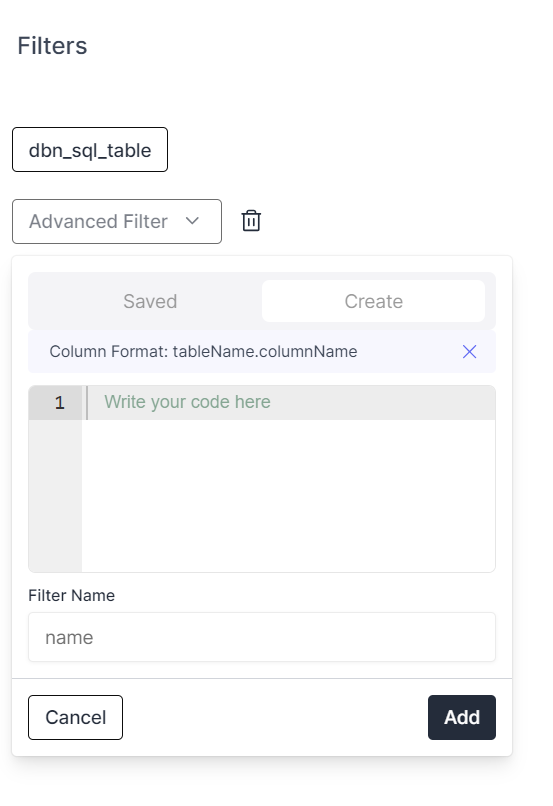Click the Add button
The height and width of the screenshot is (806, 553).
(x=462, y=718)
